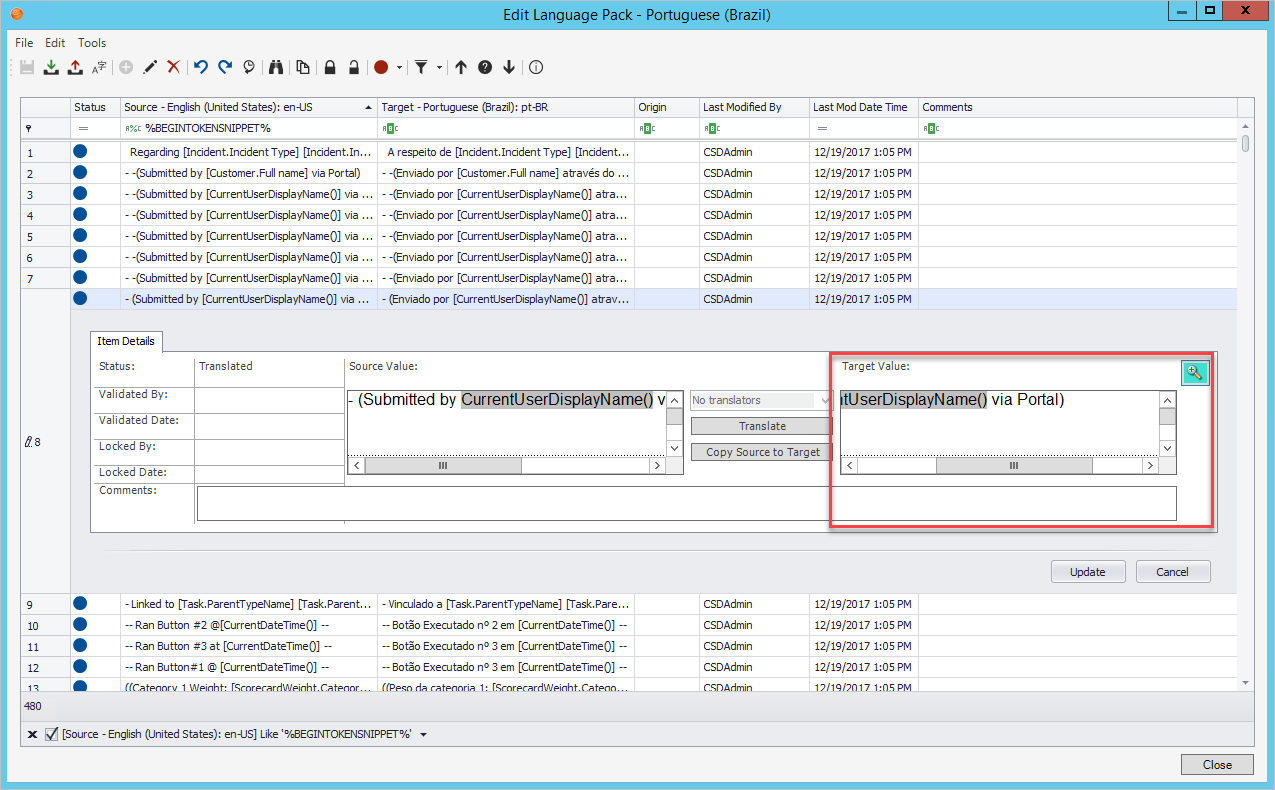Open the File menu
Viewport: 1275px width, 790px height.
click(24, 43)
